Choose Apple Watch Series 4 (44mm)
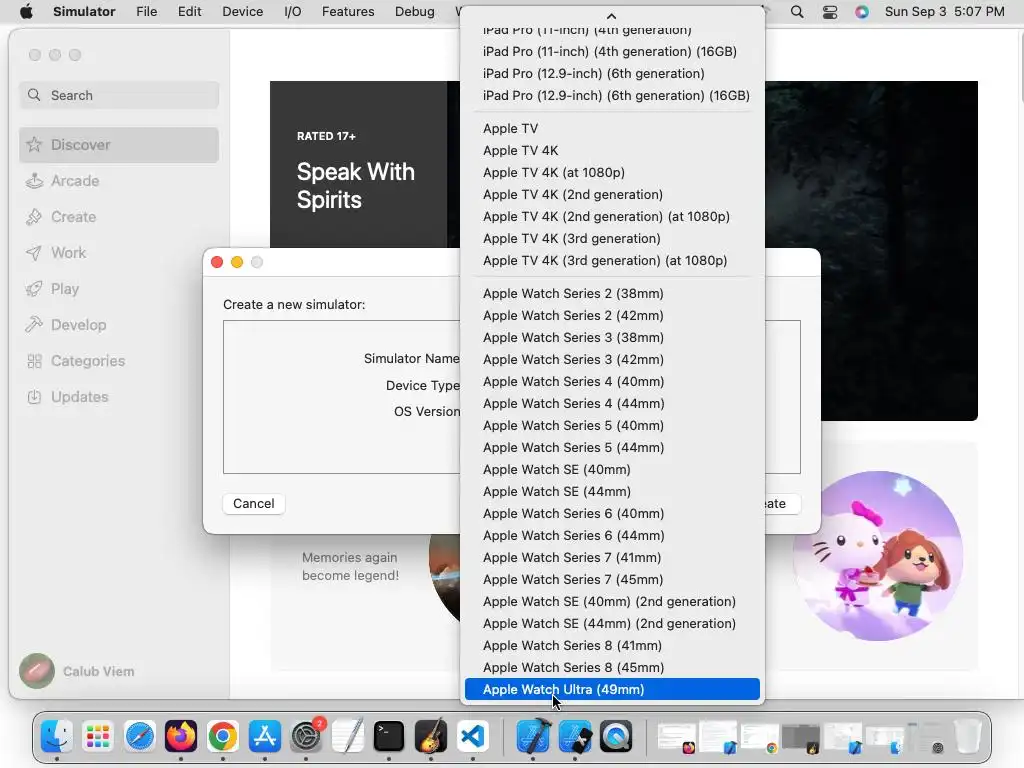The width and height of the screenshot is (1024, 768). [x=612, y=403]
